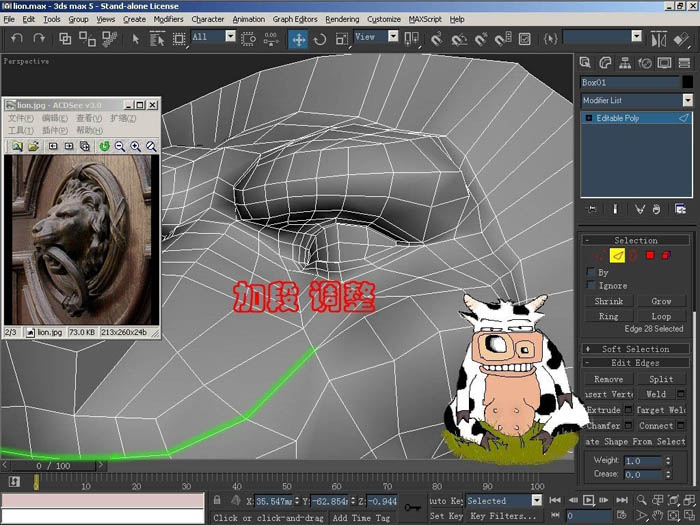
Task: Click the Loop selection button
Action: (661, 316)
